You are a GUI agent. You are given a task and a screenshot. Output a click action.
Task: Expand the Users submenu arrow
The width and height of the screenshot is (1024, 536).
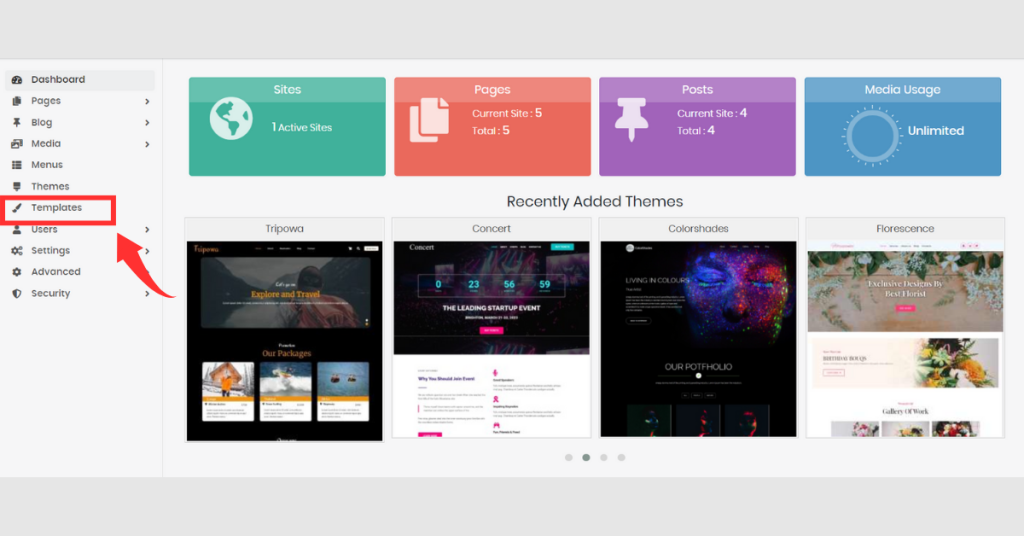click(x=147, y=230)
